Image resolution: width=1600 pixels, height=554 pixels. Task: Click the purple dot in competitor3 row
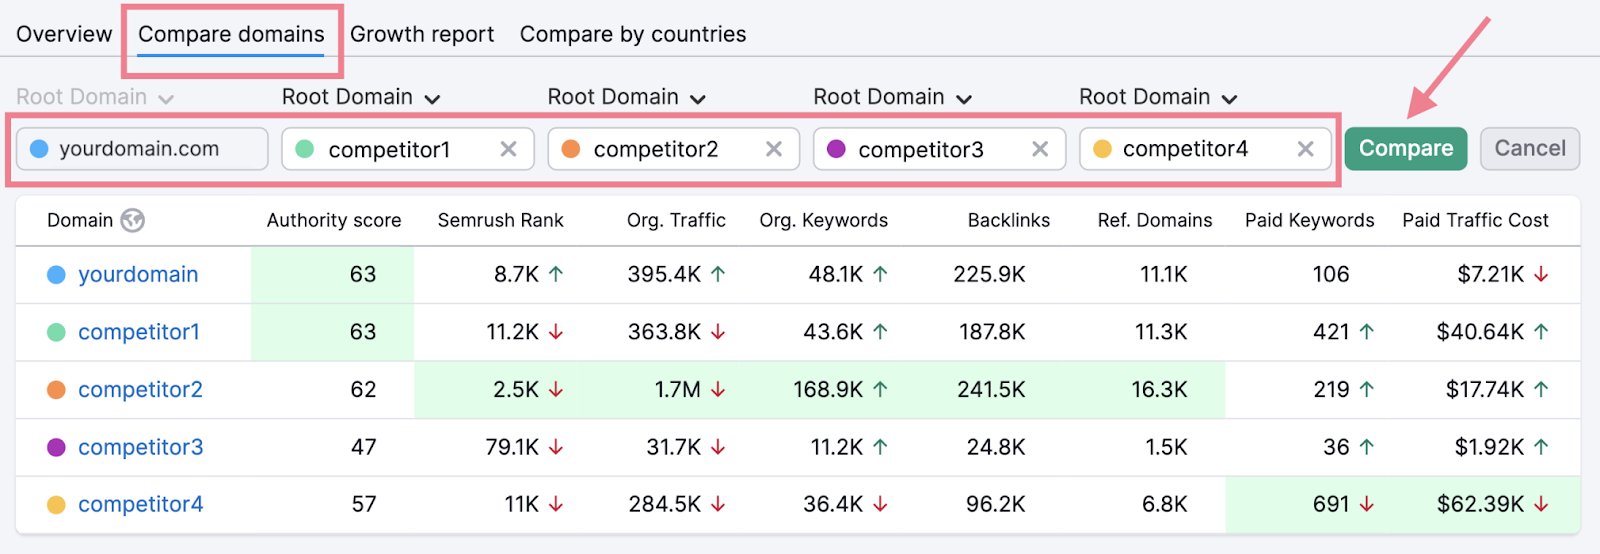pos(57,447)
